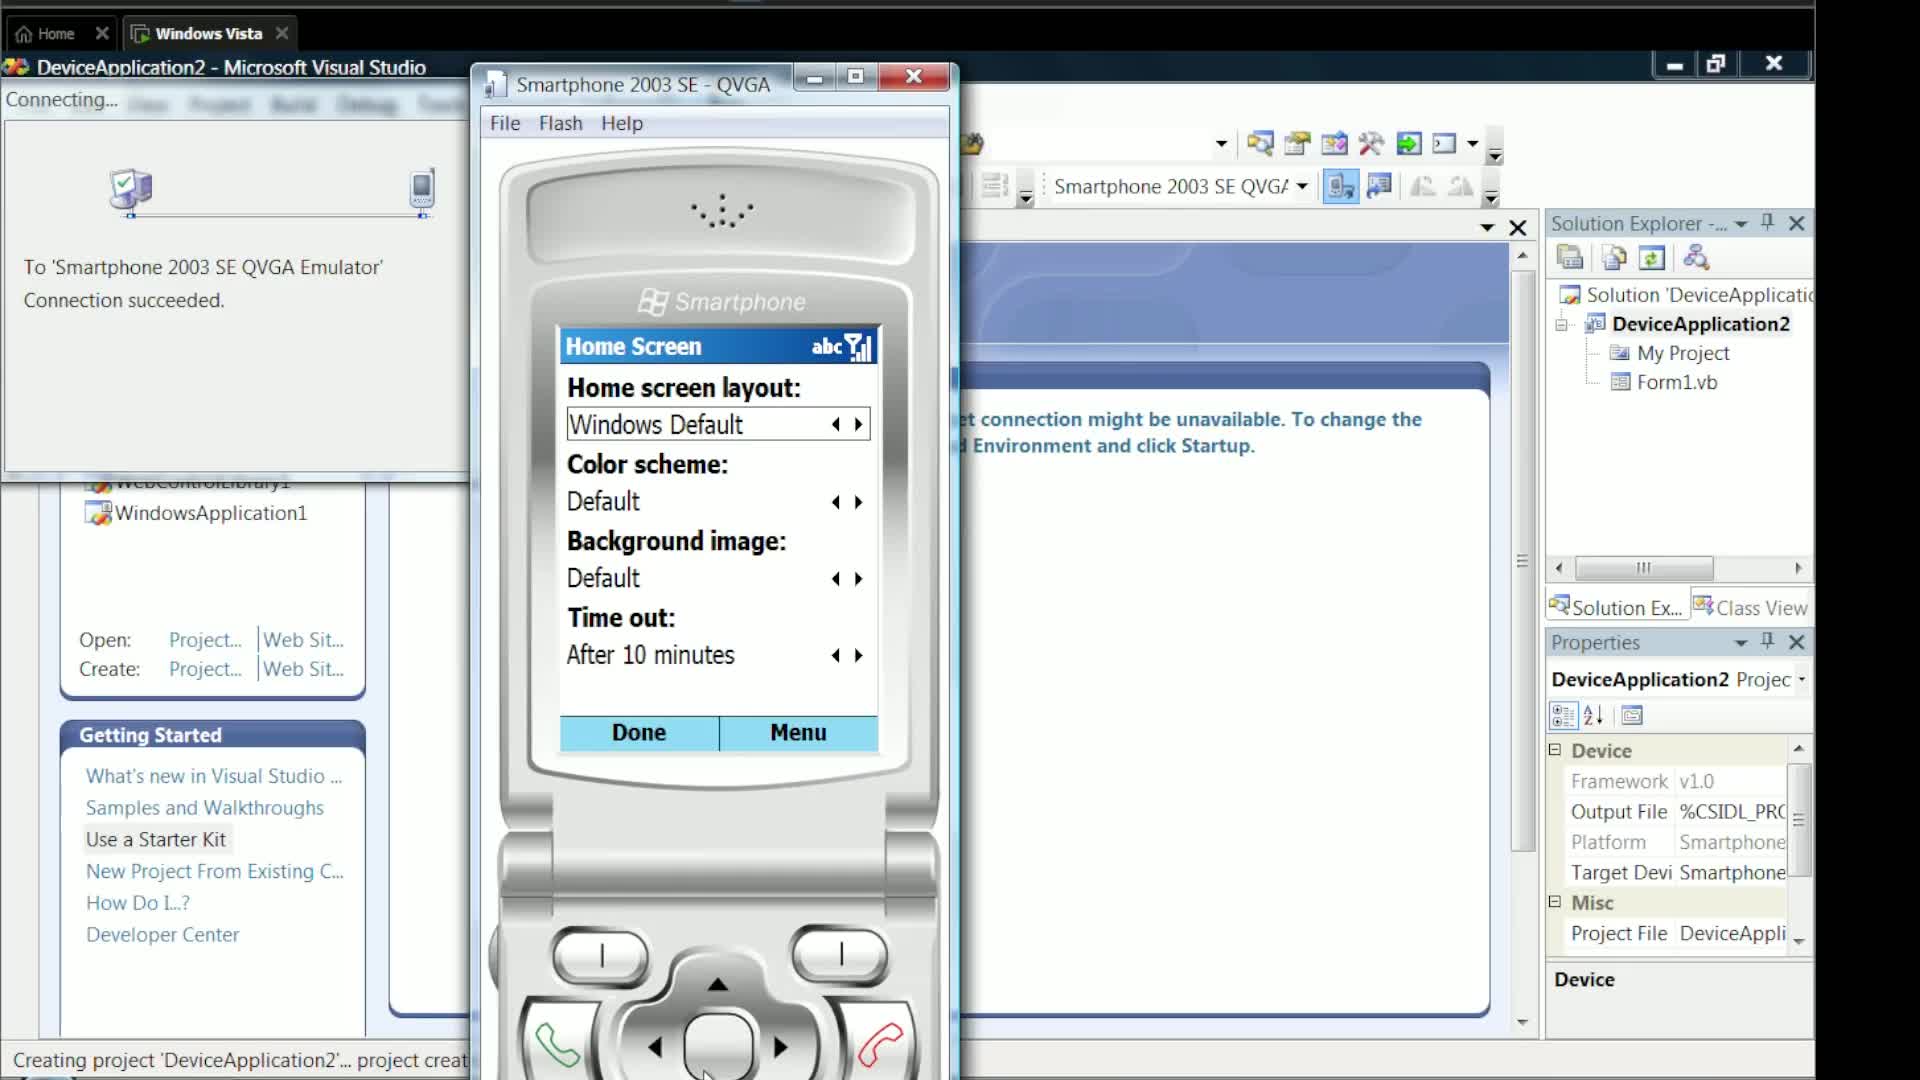This screenshot has height=1080, width=1920.
Task: Pin the Solution Explorer panel
Action: (x=1767, y=223)
